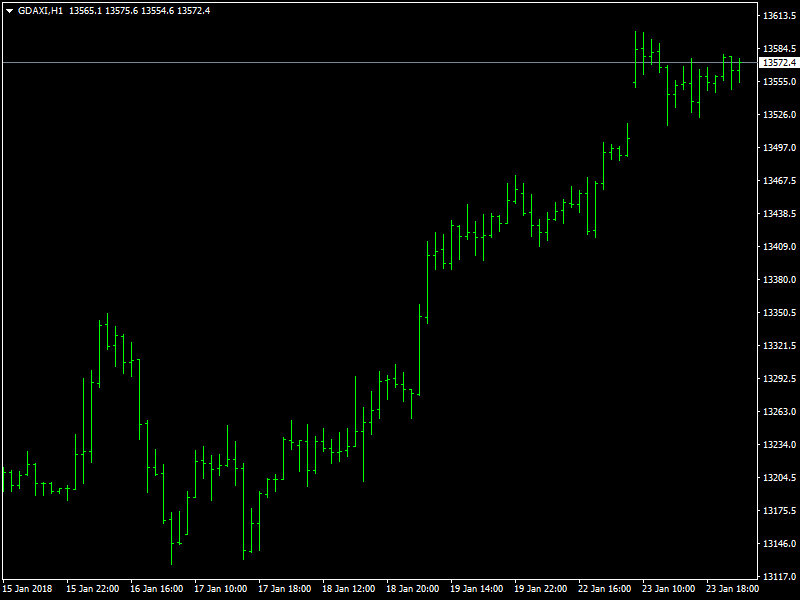
Task: Click the OHLC values 13565.1 13575.6 13554.6 13572.4
Action: tap(139, 11)
